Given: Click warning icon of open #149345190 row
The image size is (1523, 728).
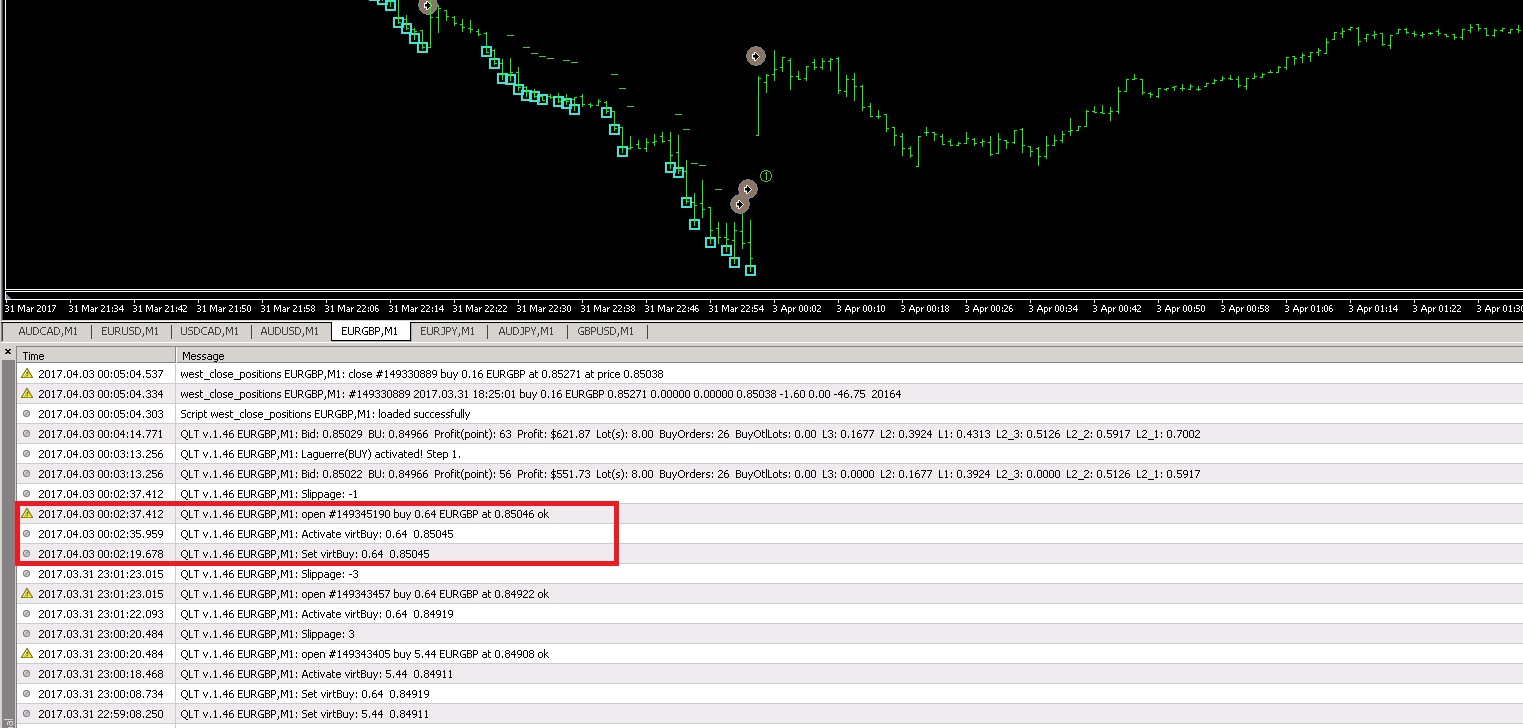Looking at the screenshot, I should pyautogui.click(x=27, y=513).
